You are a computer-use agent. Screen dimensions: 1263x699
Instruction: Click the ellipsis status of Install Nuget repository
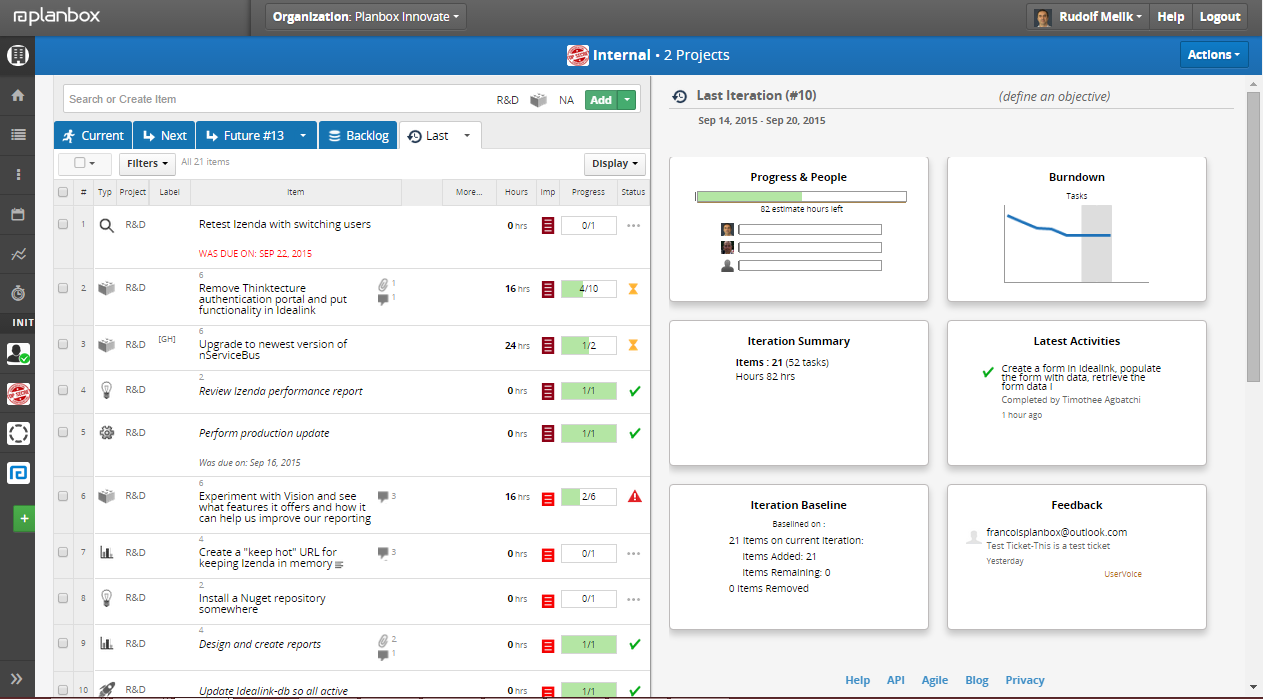click(x=633, y=599)
